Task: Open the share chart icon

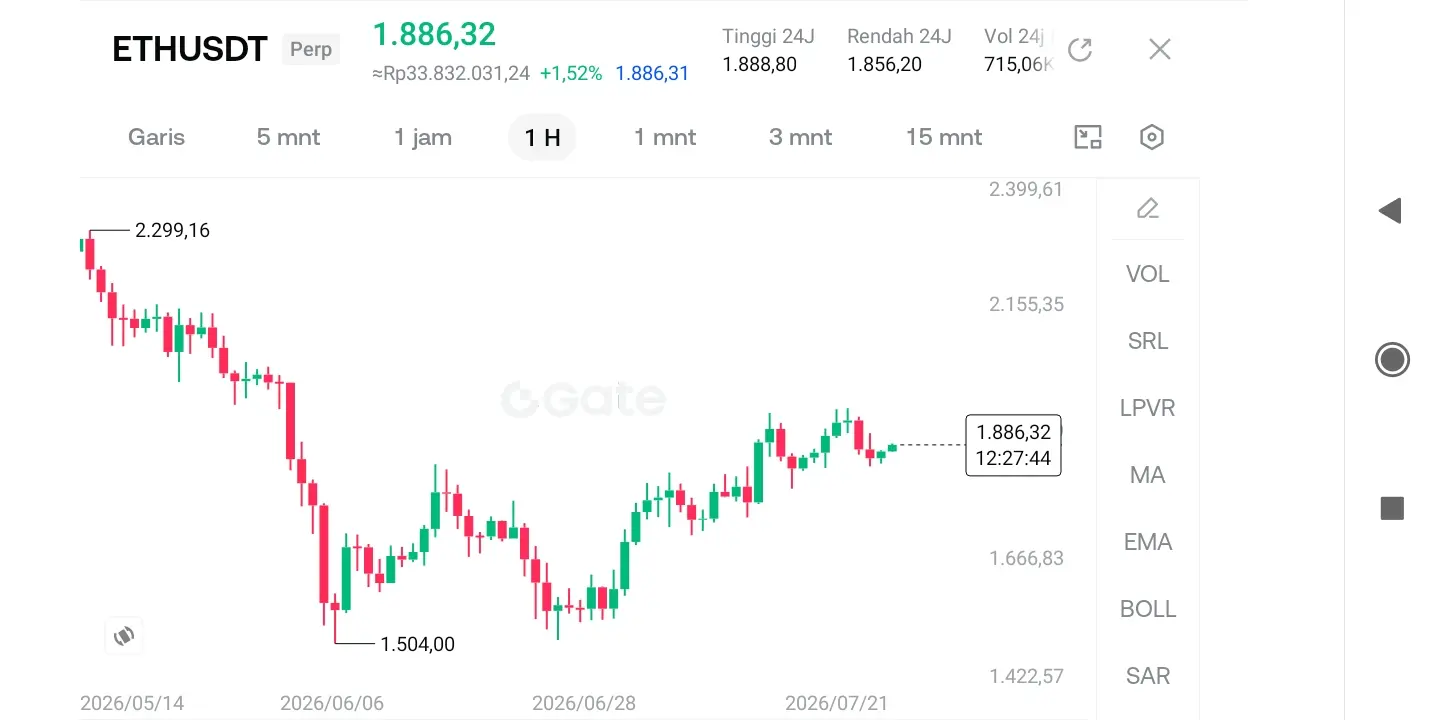Action: click(1080, 49)
